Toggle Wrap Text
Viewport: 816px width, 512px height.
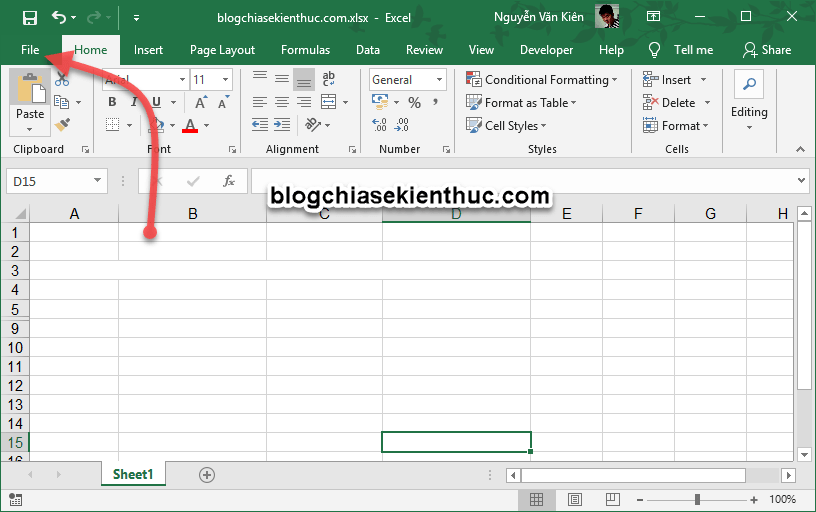(329, 79)
